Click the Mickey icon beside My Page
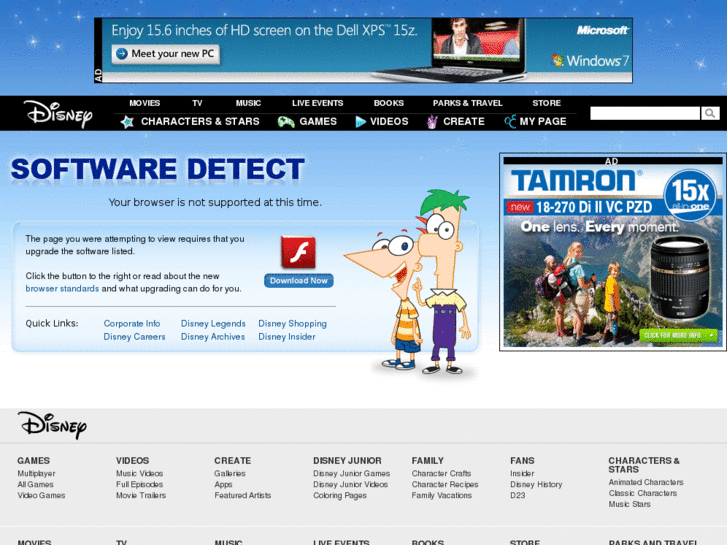The height and width of the screenshot is (545, 727). point(510,122)
